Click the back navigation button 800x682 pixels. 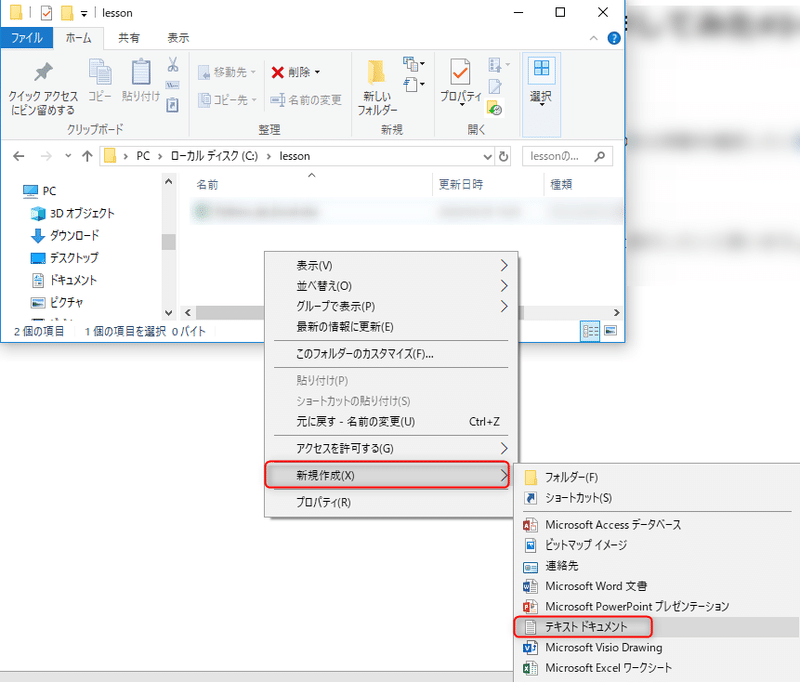18,156
